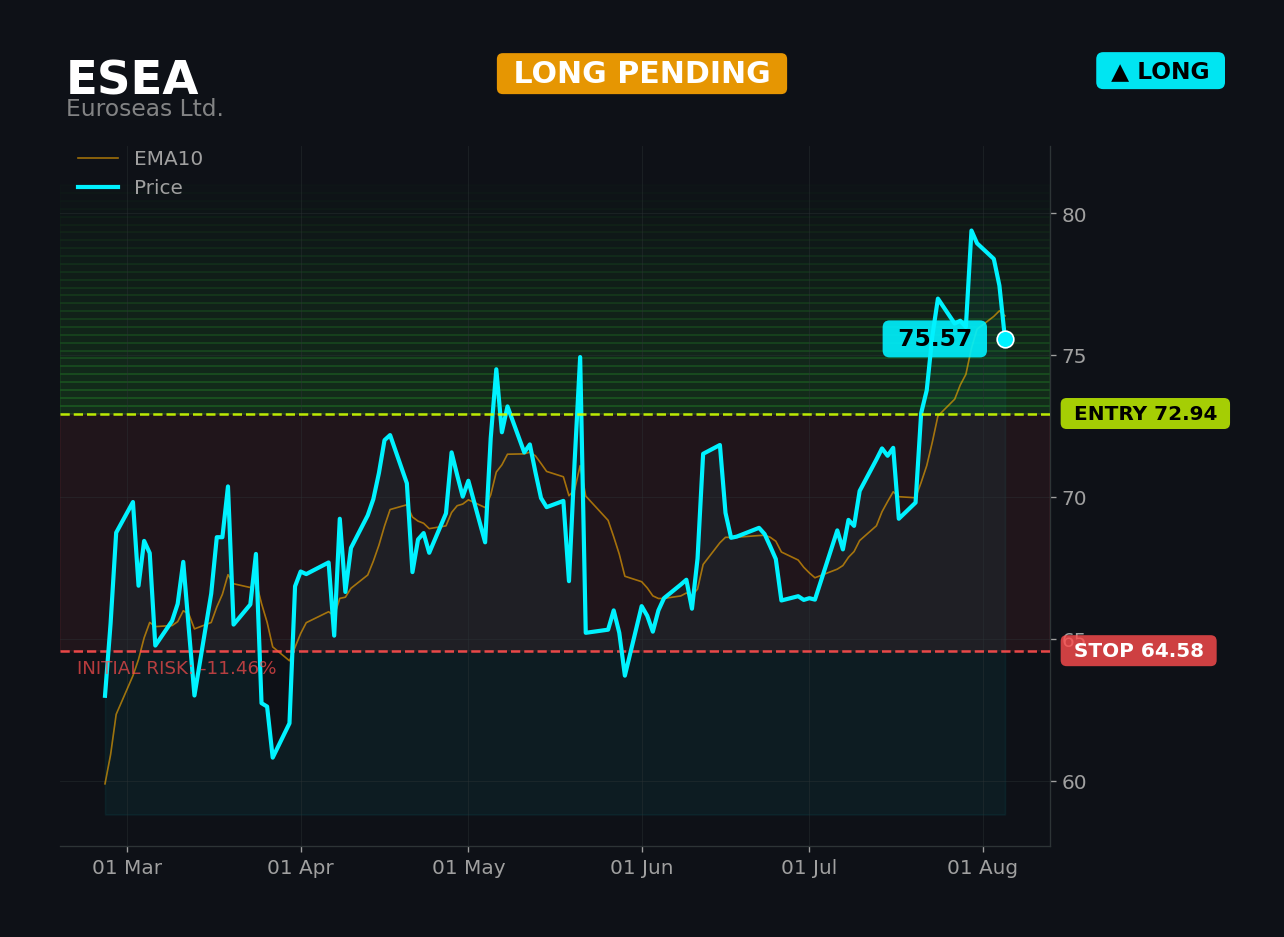Click the LONG direction badge
1284x937 pixels.
click(x=1160, y=71)
